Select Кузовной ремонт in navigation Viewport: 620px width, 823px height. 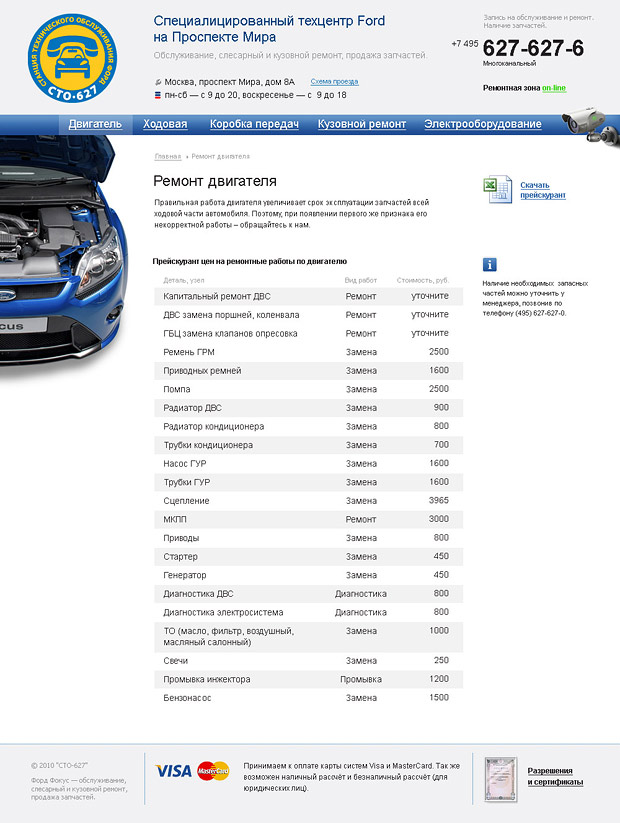click(362, 124)
